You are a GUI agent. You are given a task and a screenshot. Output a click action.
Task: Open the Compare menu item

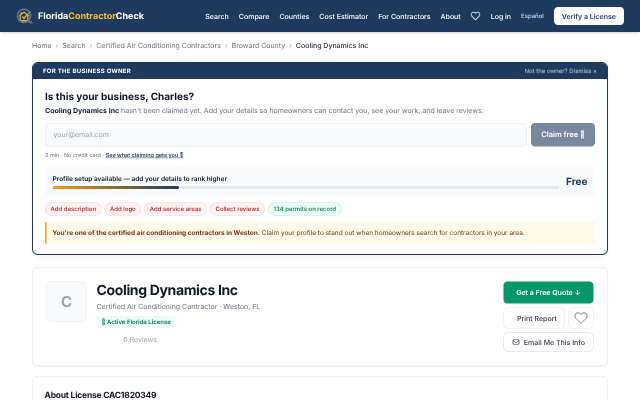pos(254,16)
